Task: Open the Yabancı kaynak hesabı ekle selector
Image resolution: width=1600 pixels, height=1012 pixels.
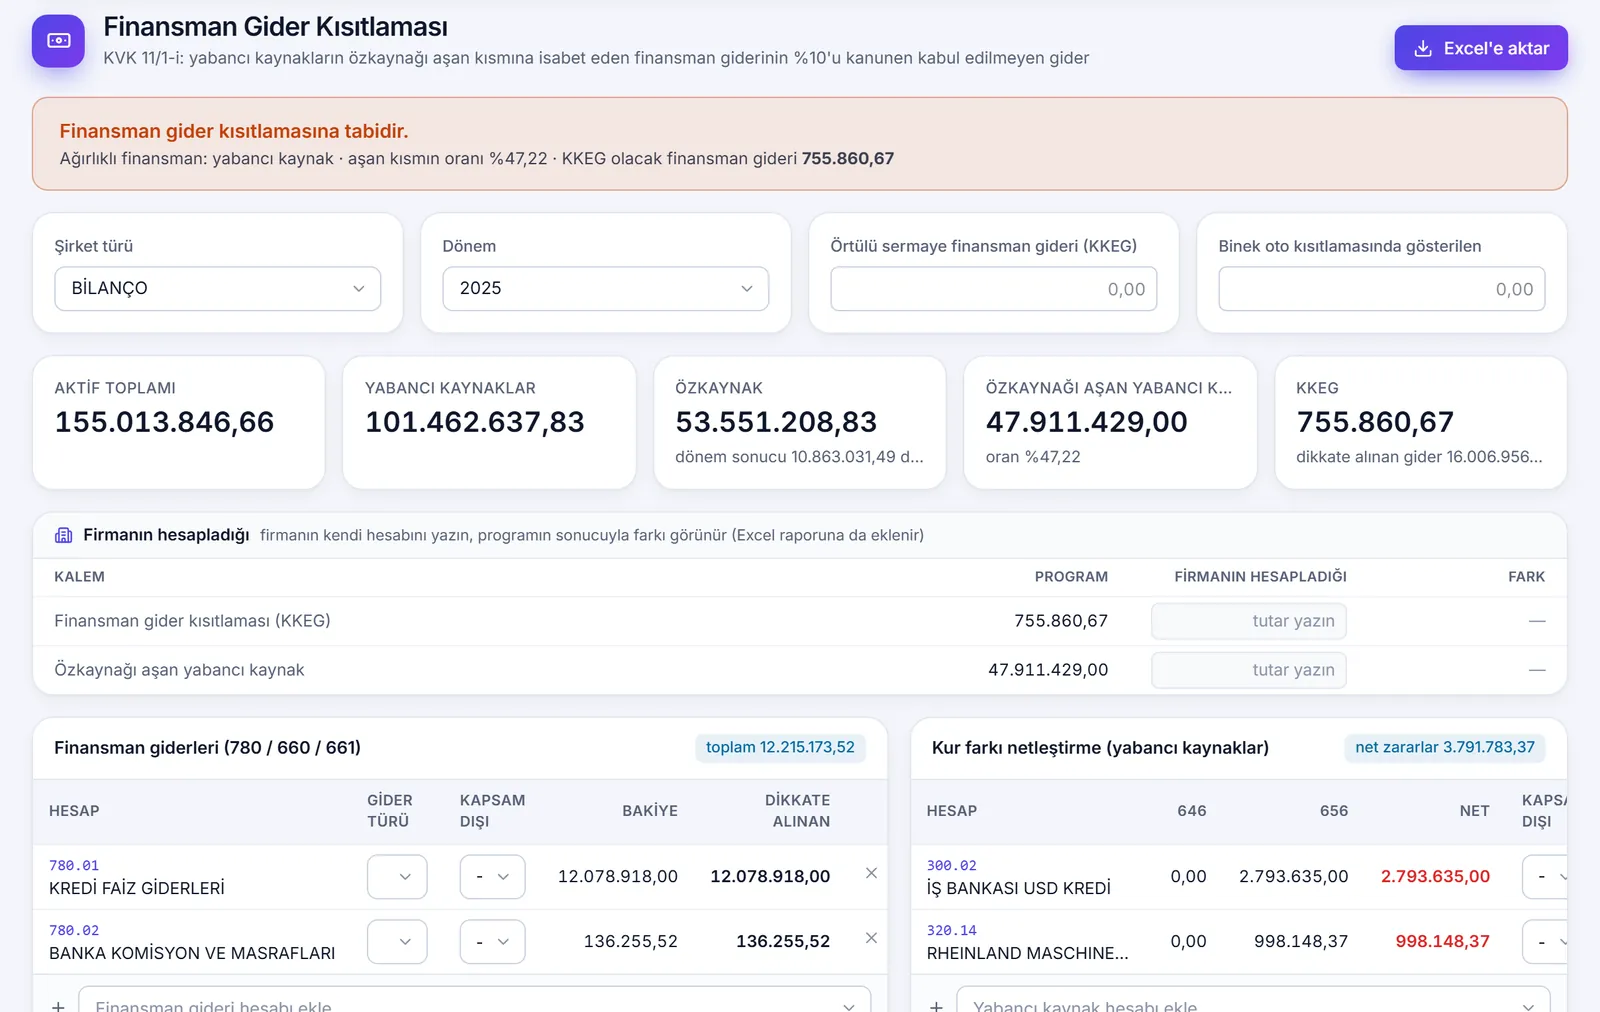Action: (x=1253, y=1001)
